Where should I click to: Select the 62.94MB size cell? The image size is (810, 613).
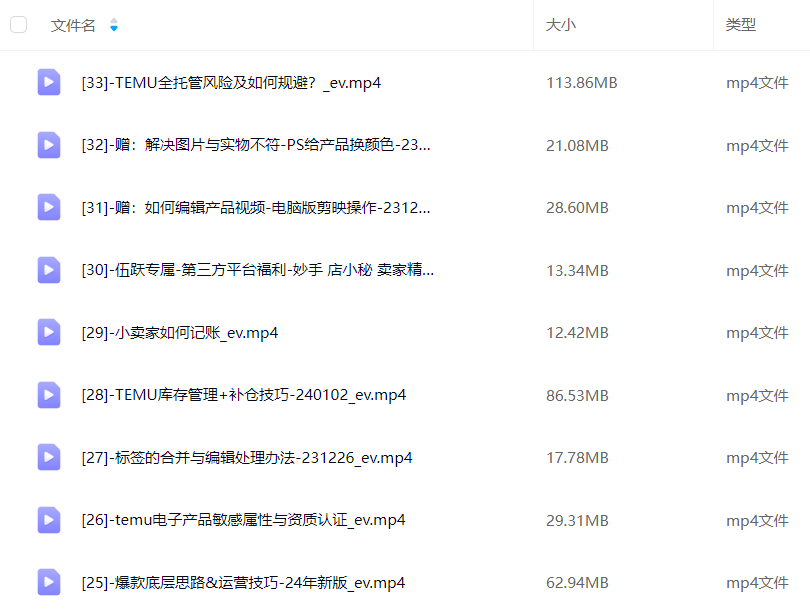(577, 583)
